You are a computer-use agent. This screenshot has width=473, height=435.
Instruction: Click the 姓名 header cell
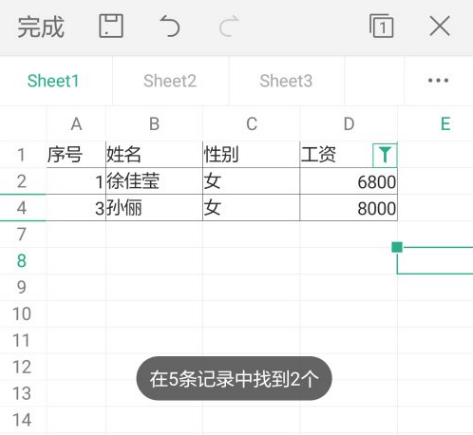click(154, 155)
